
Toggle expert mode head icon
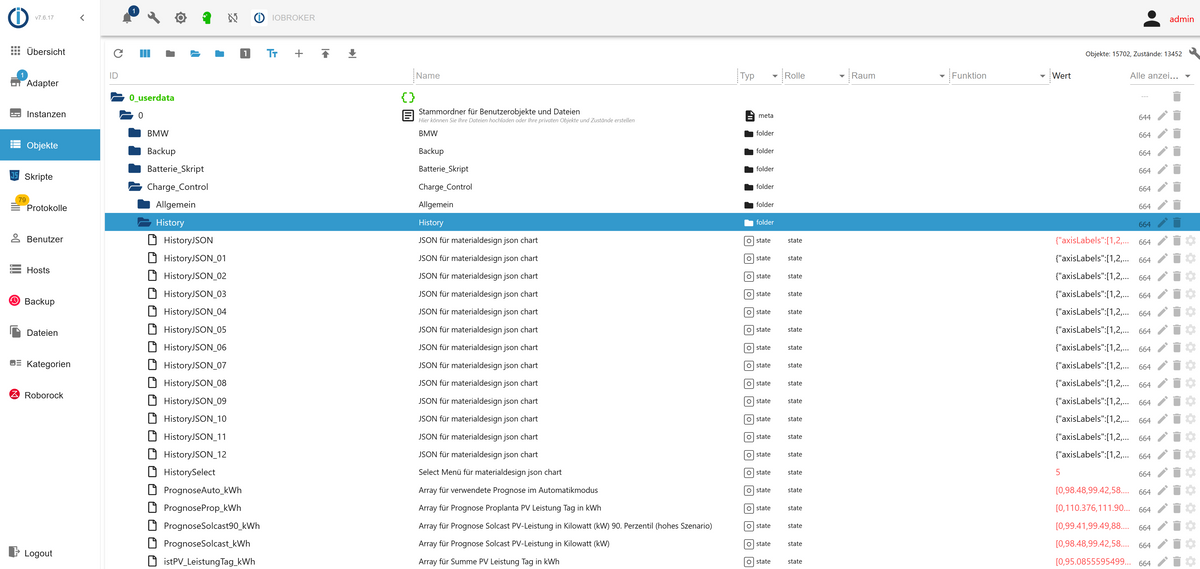[x=206, y=18]
